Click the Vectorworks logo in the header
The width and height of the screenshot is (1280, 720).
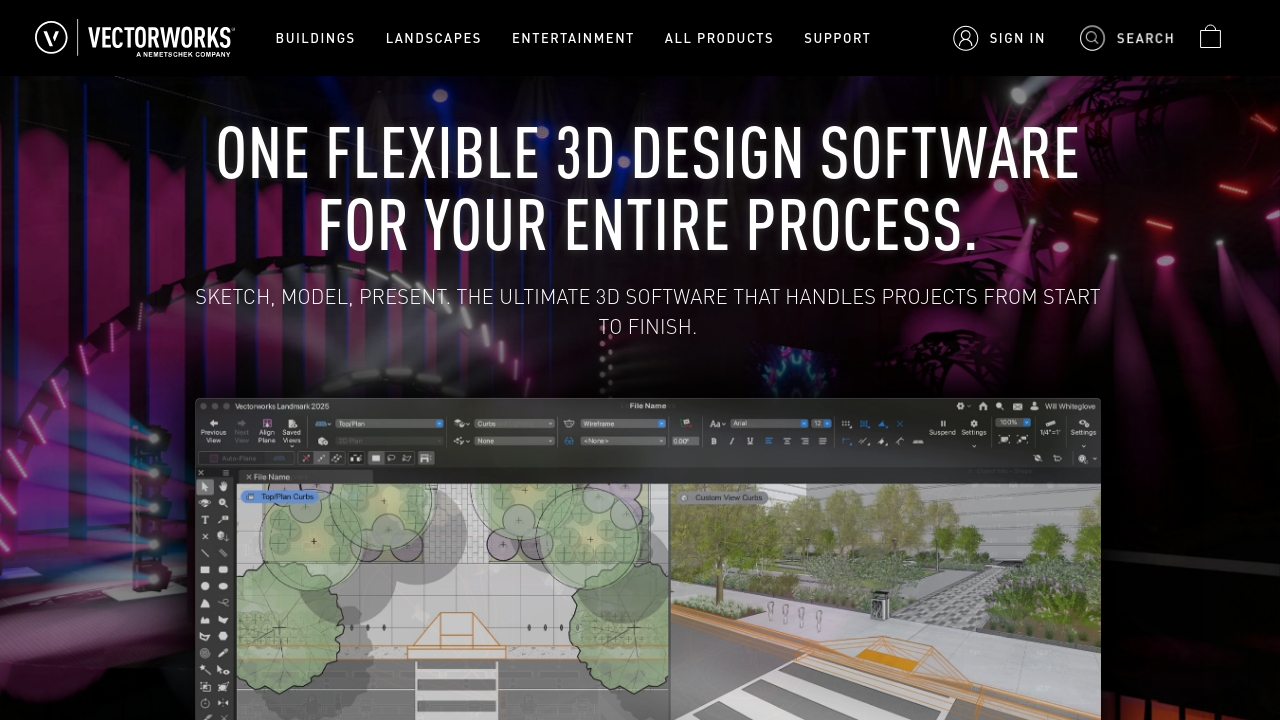click(135, 38)
